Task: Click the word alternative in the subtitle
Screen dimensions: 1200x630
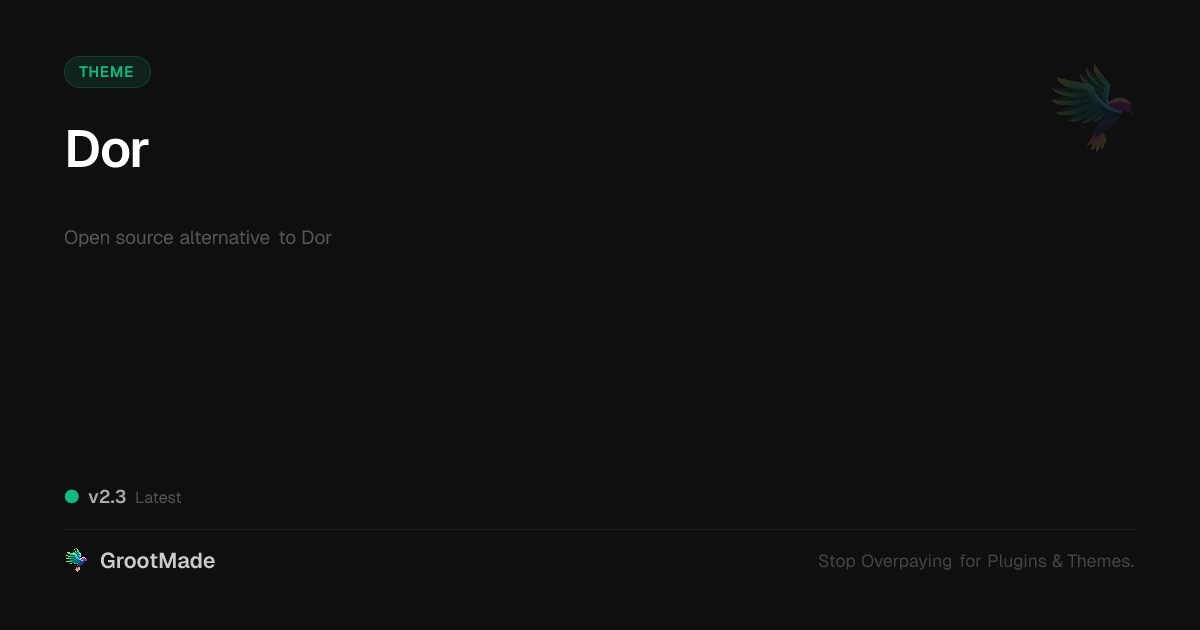Action: pyautogui.click(x=225, y=238)
